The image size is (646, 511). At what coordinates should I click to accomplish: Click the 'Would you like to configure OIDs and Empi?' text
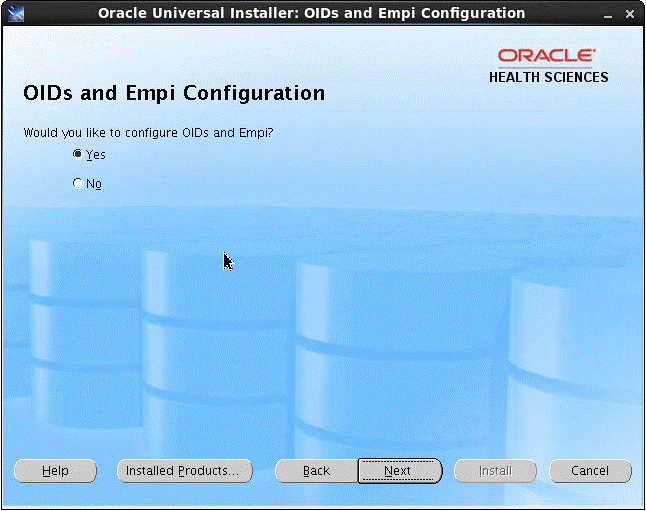click(x=148, y=133)
